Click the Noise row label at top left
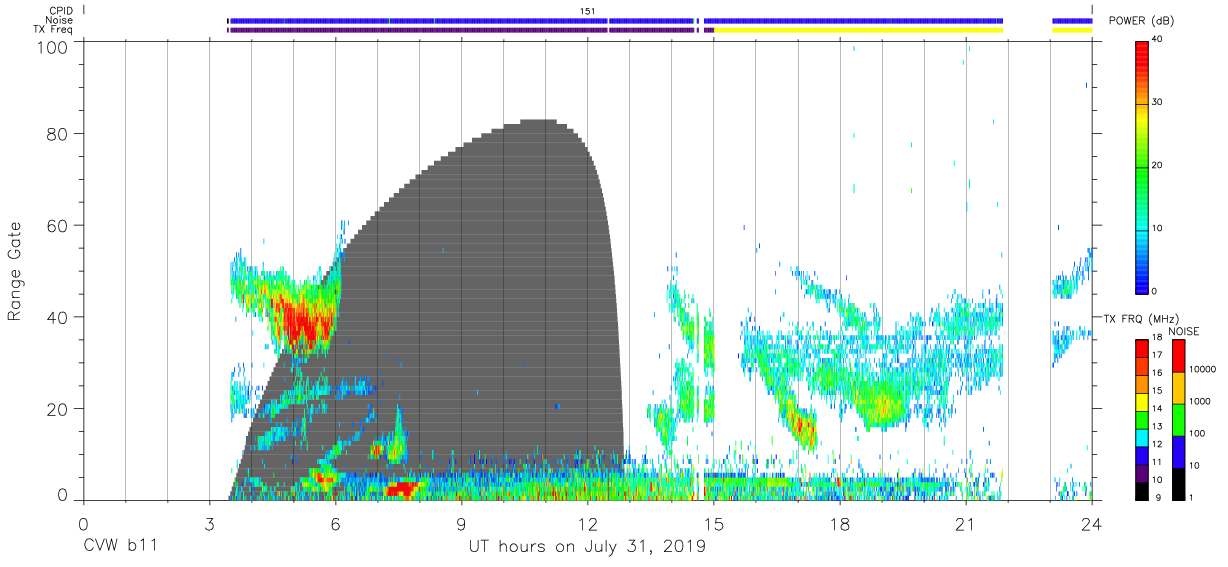The image size is (1228, 567). pyautogui.click(x=59, y=20)
